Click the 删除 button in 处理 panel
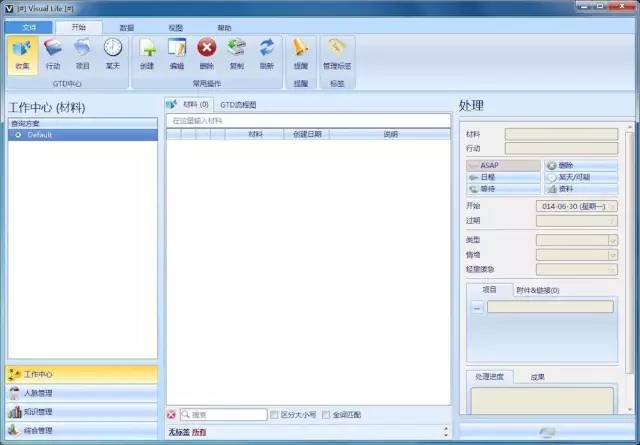This screenshot has width=640, height=445. (x=581, y=165)
